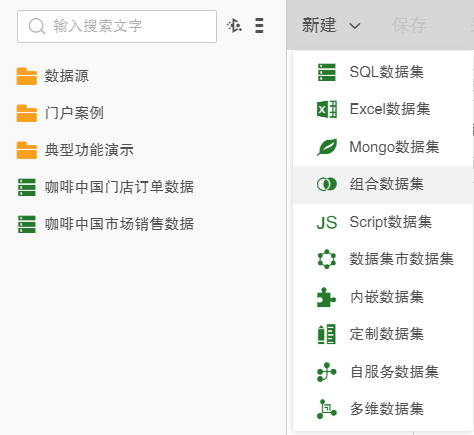Screen dimensions: 474x435
Task: Click the 保存 button
Action: [409, 25]
